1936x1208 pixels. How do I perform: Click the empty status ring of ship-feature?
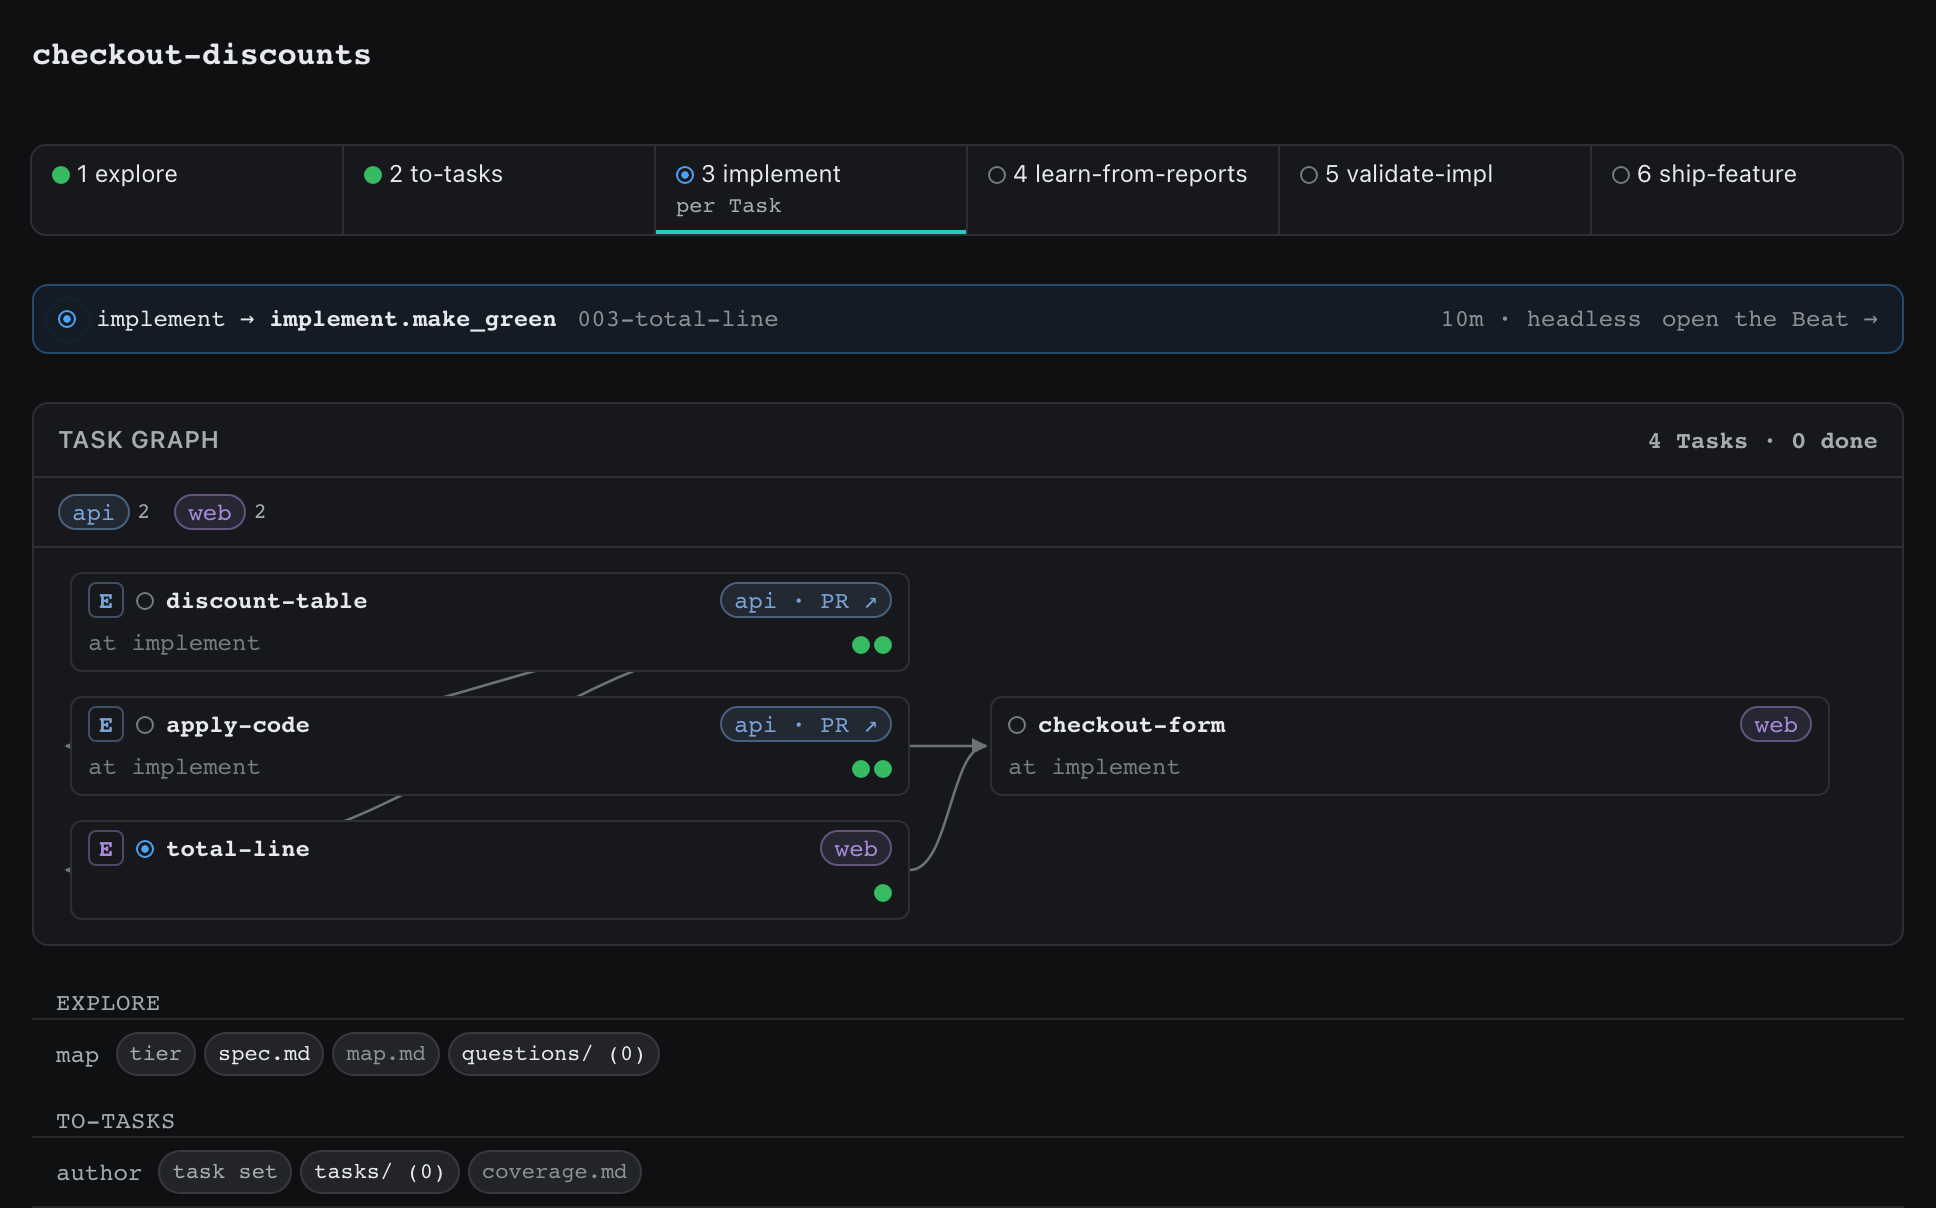[1621, 175]
